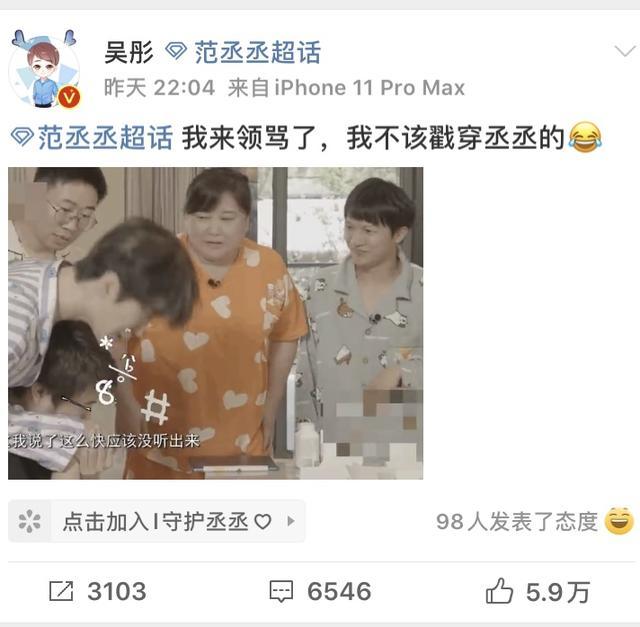Tap 点击加入 守护丞丞 super topic button
640x627 pixels.
156,521
